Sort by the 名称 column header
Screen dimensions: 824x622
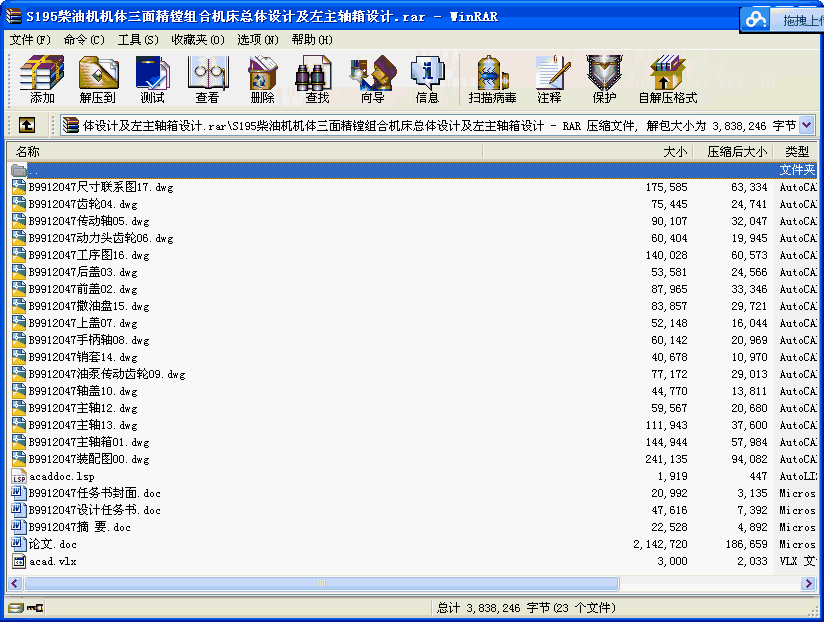click(28, 152)
